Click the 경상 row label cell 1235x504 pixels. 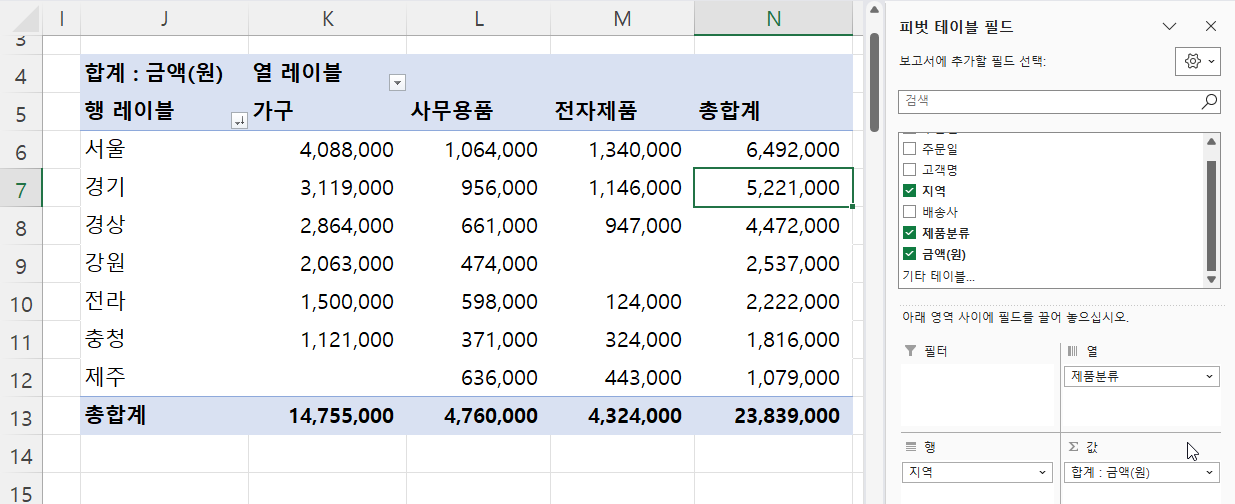pyautogui.click(x=165, y=226)
